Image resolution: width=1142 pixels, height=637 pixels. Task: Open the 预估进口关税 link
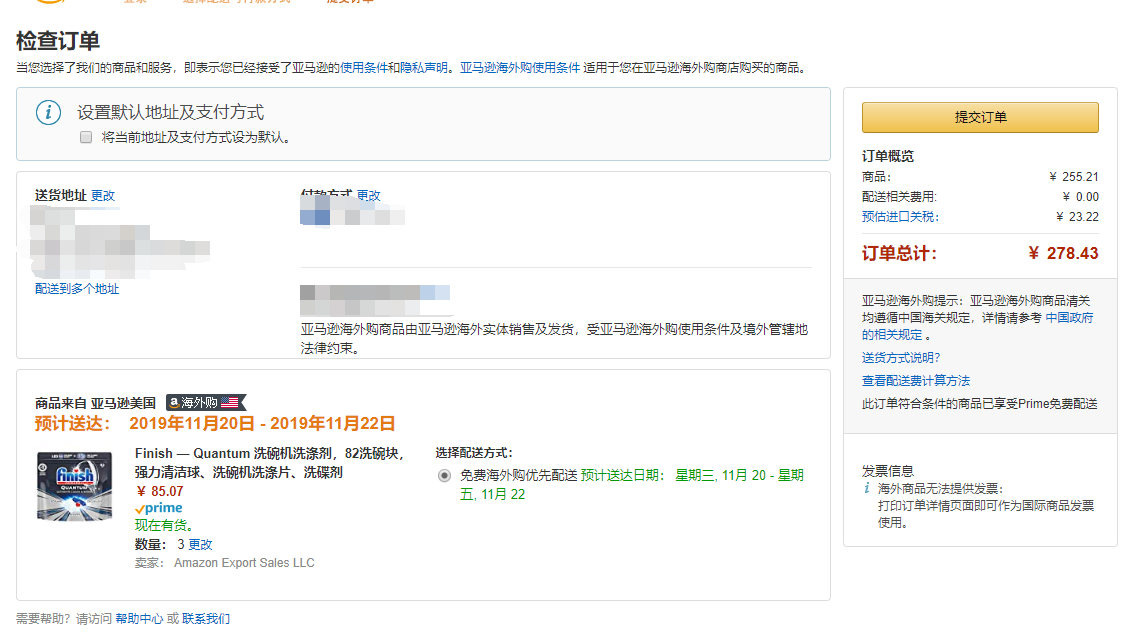[900, 217]
